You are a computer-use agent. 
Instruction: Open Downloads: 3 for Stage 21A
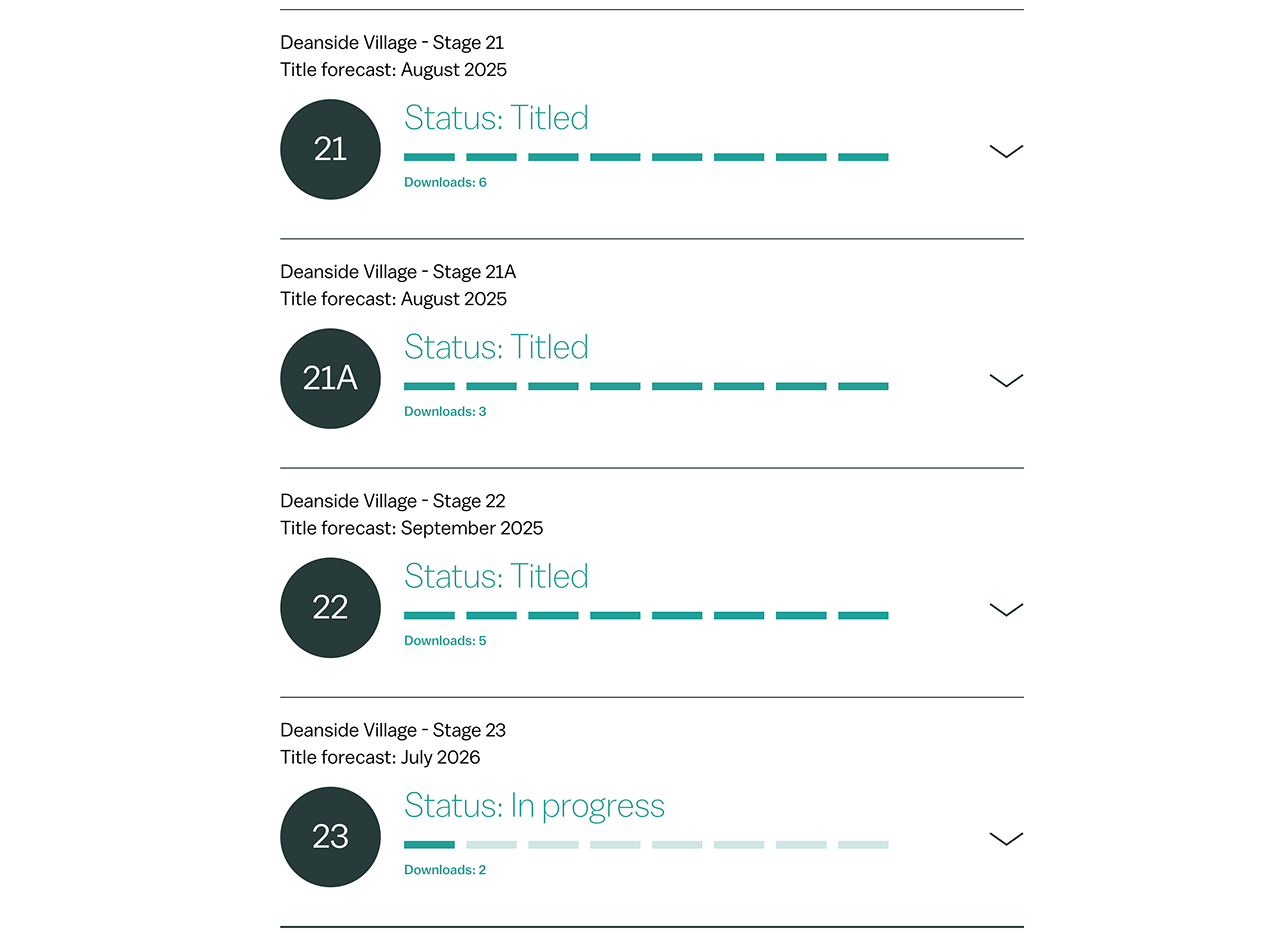click(445, 412)
